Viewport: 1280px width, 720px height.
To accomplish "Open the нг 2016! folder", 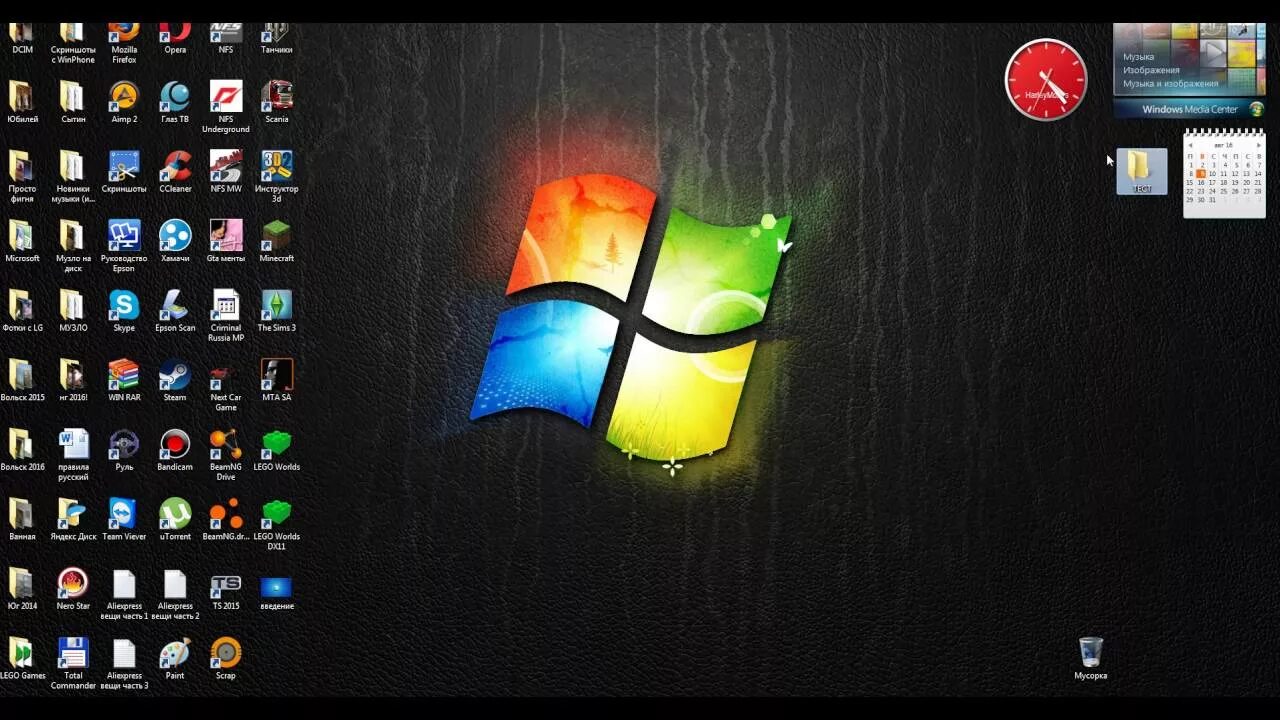I will (73, 380).
